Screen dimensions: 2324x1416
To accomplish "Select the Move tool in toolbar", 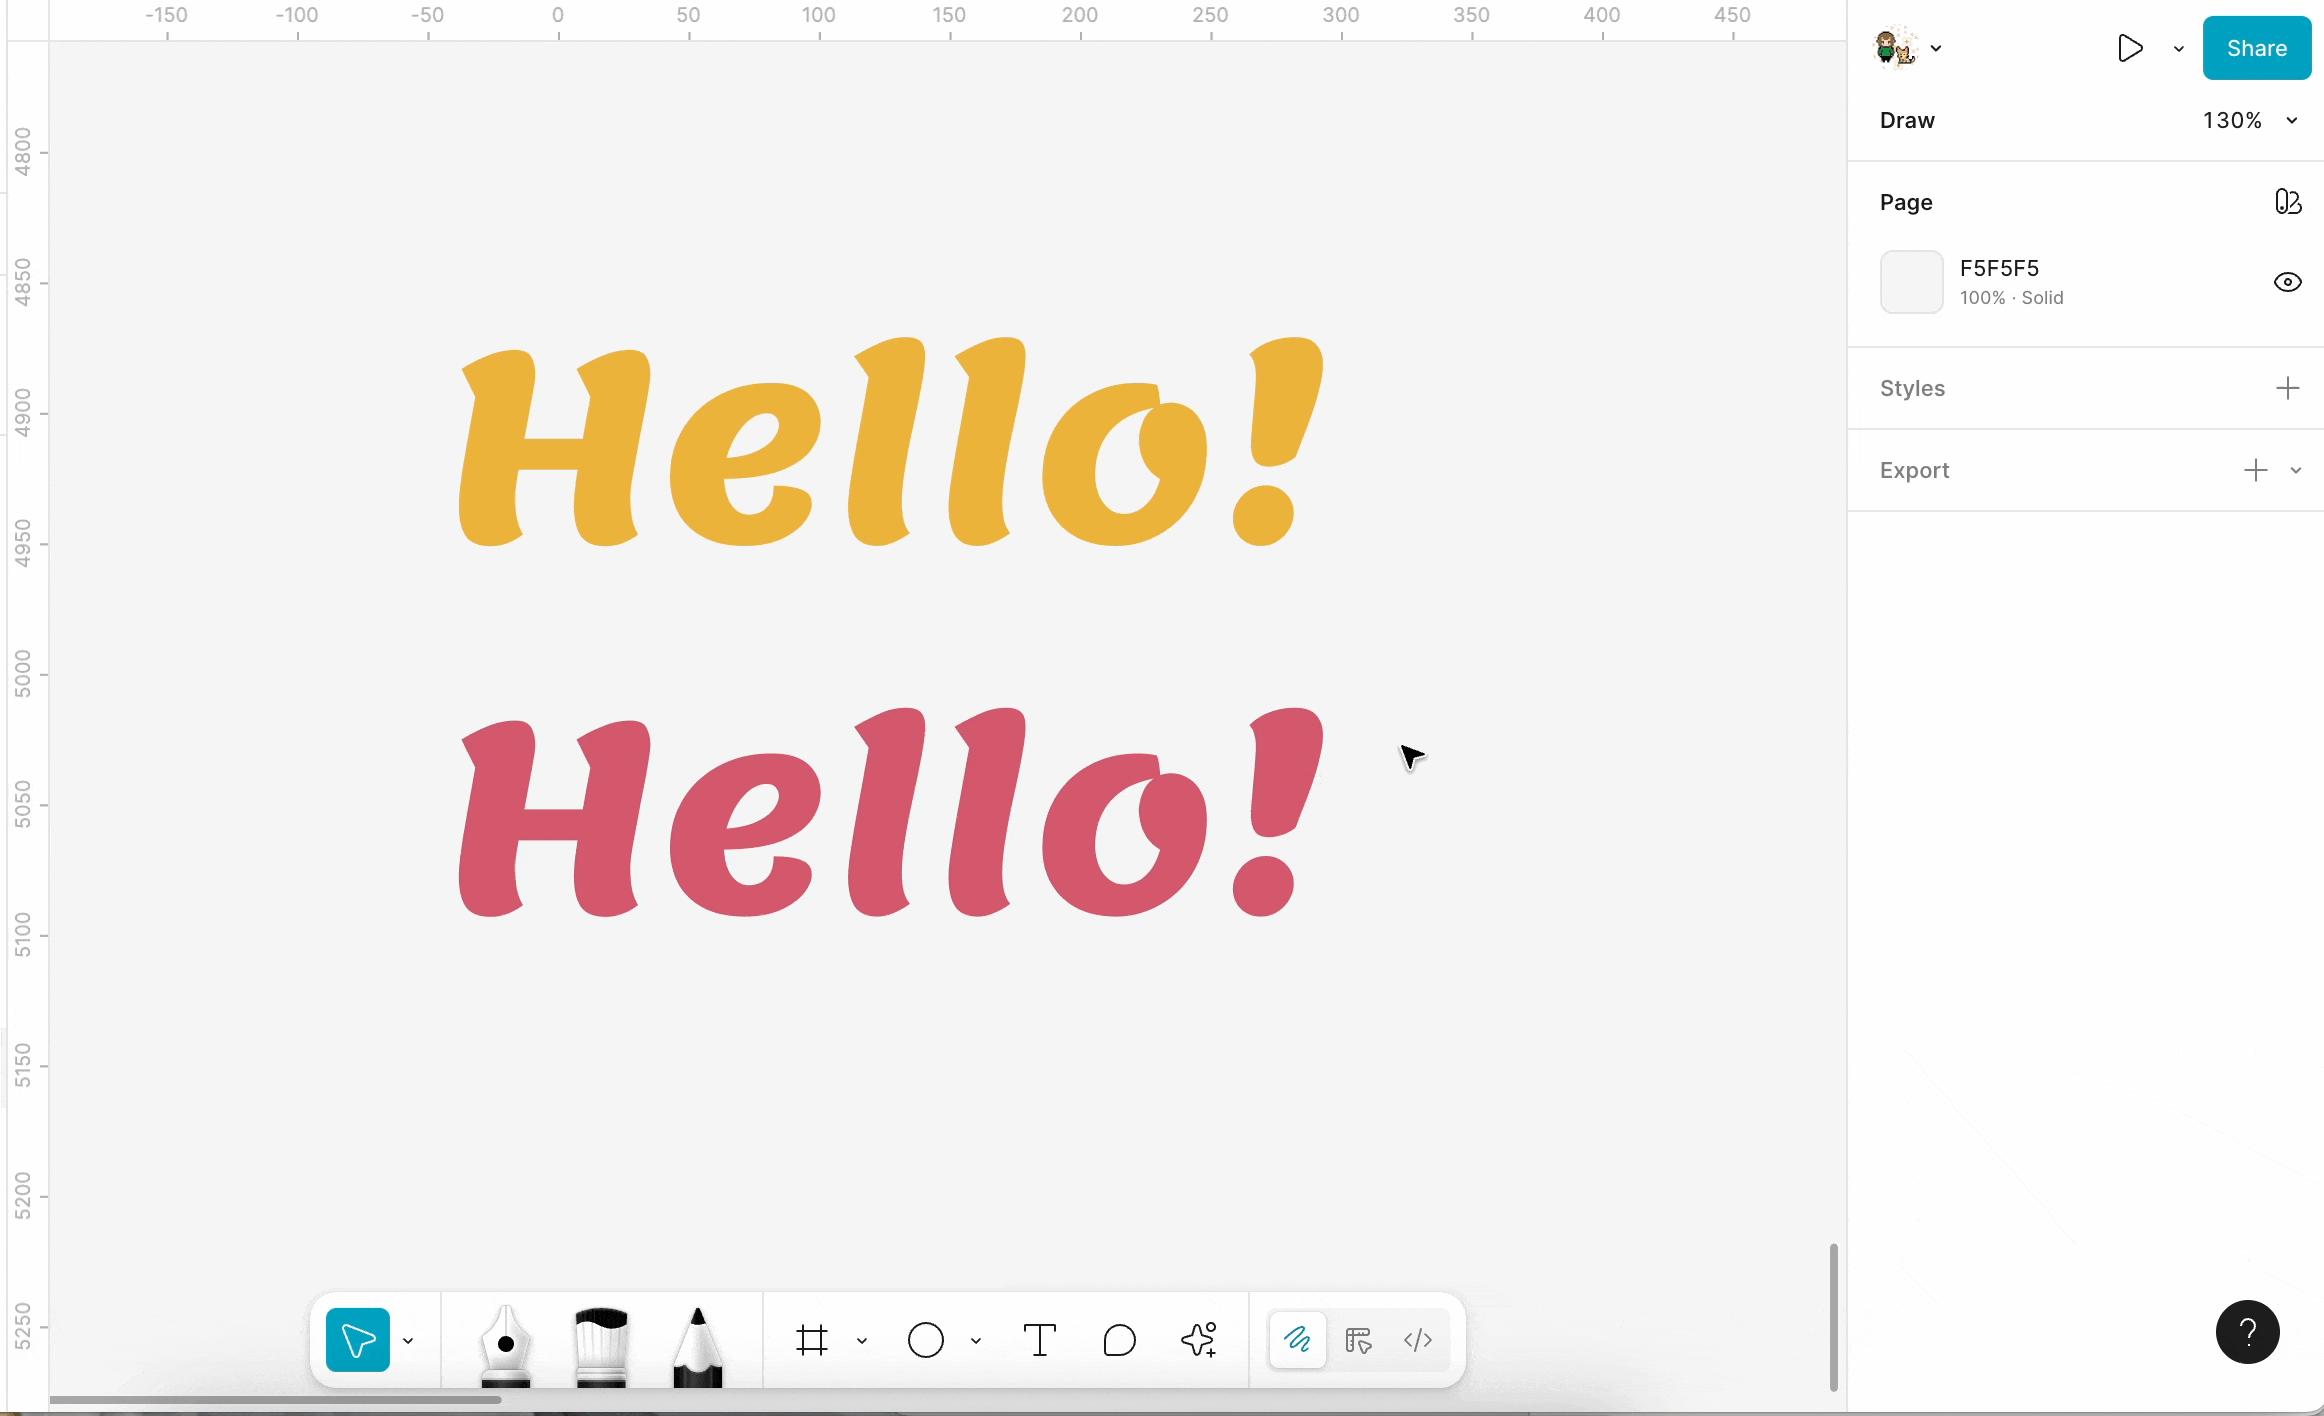I will click(358, 1340).
